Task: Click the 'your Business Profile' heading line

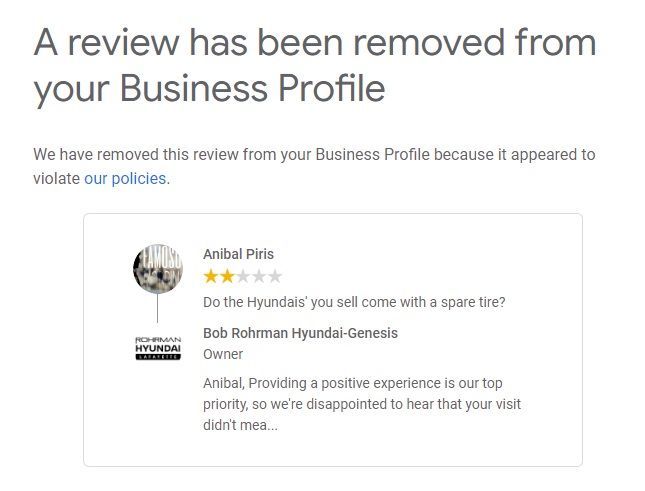Action: click(x=209, y=88)
